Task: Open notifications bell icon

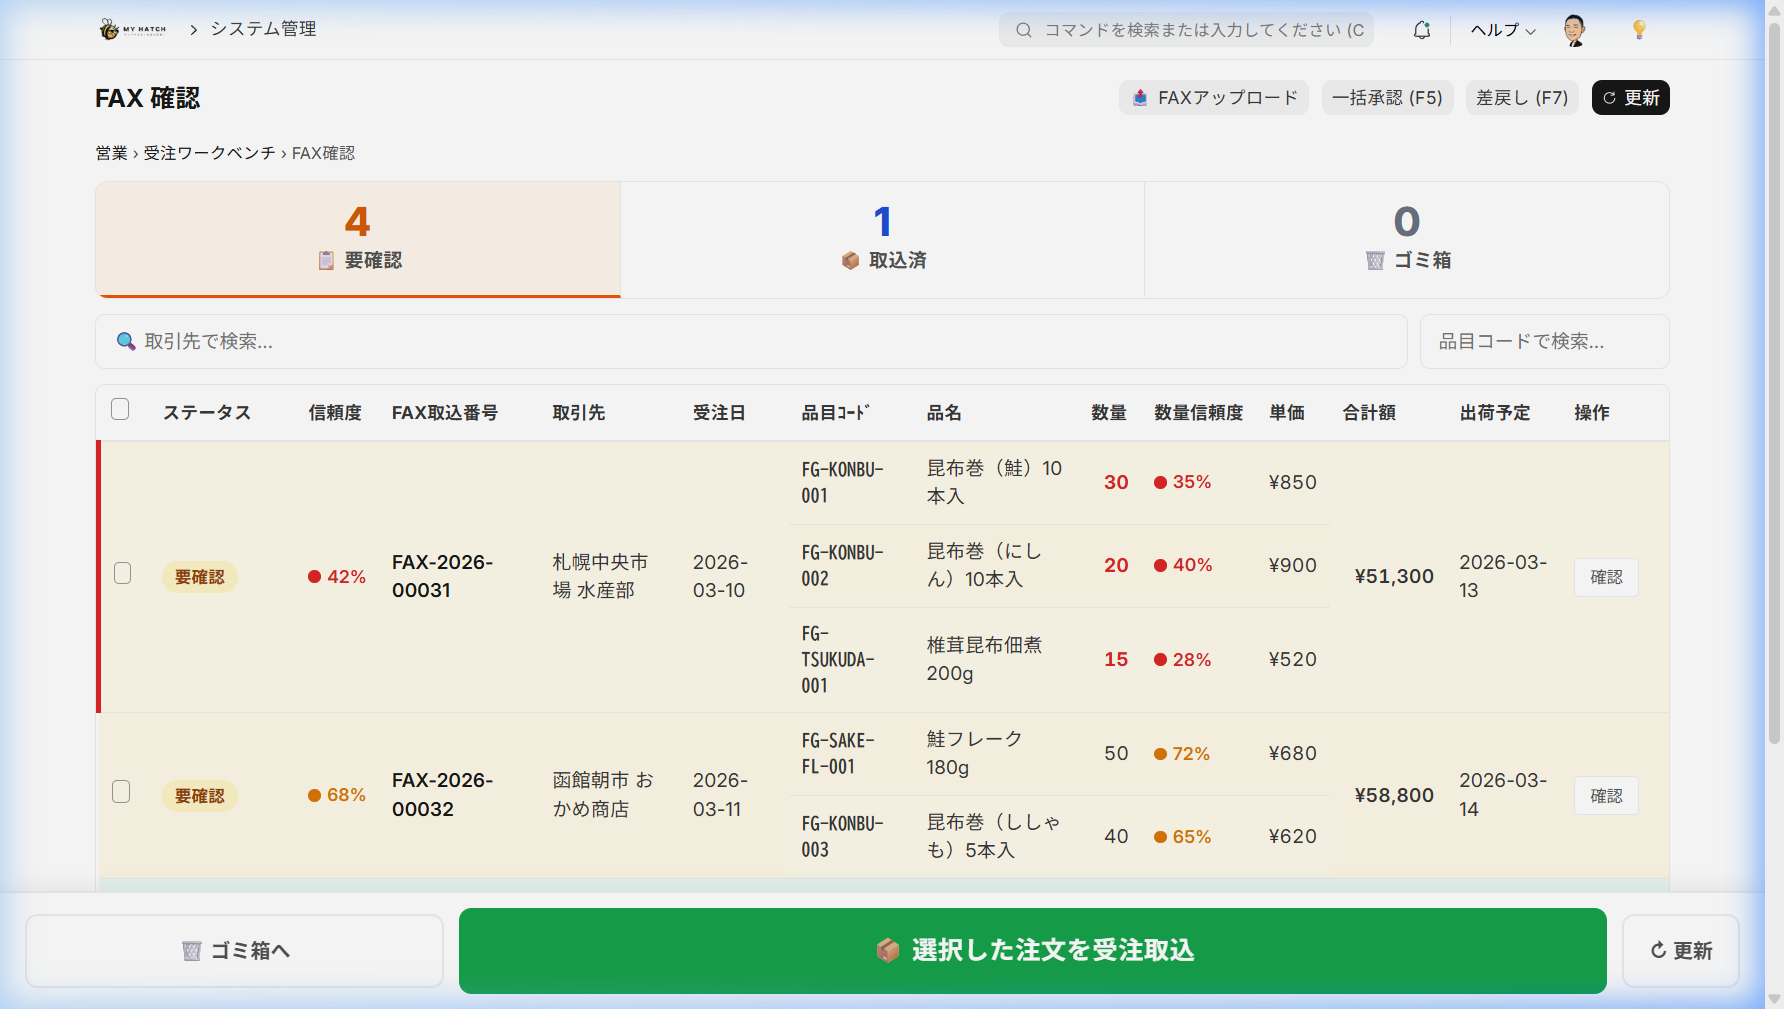Action: [x=1421, y=30]
